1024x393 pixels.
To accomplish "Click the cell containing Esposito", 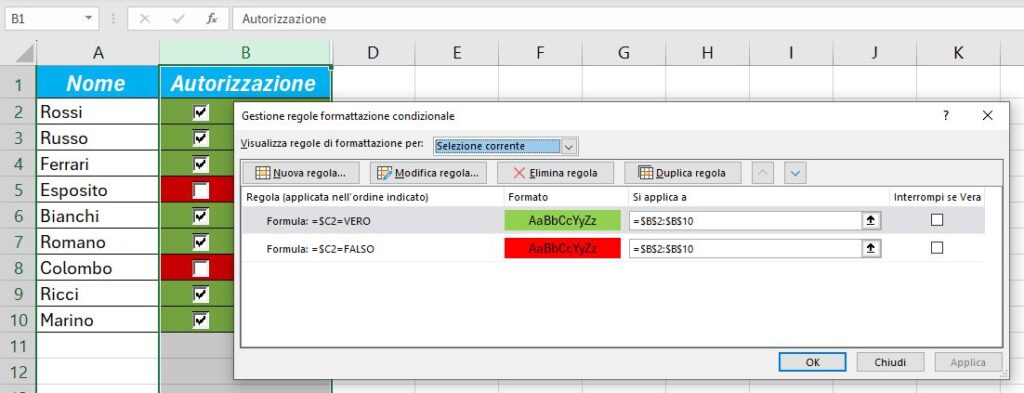I will tap(98, 190).
